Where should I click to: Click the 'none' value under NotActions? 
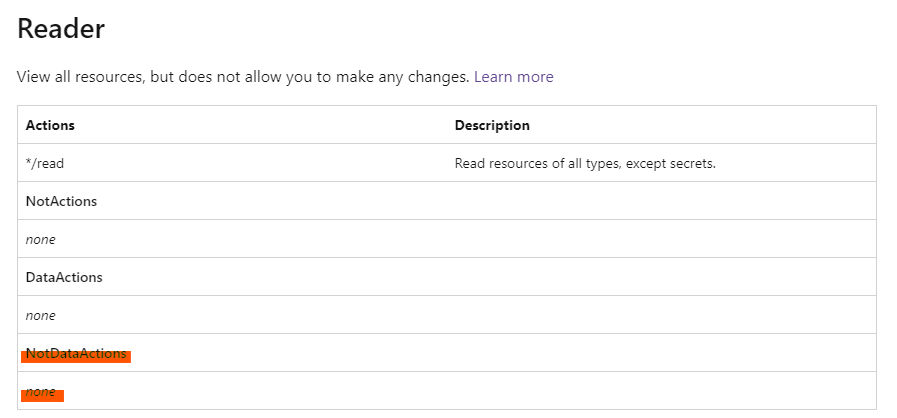click(41, 239)
